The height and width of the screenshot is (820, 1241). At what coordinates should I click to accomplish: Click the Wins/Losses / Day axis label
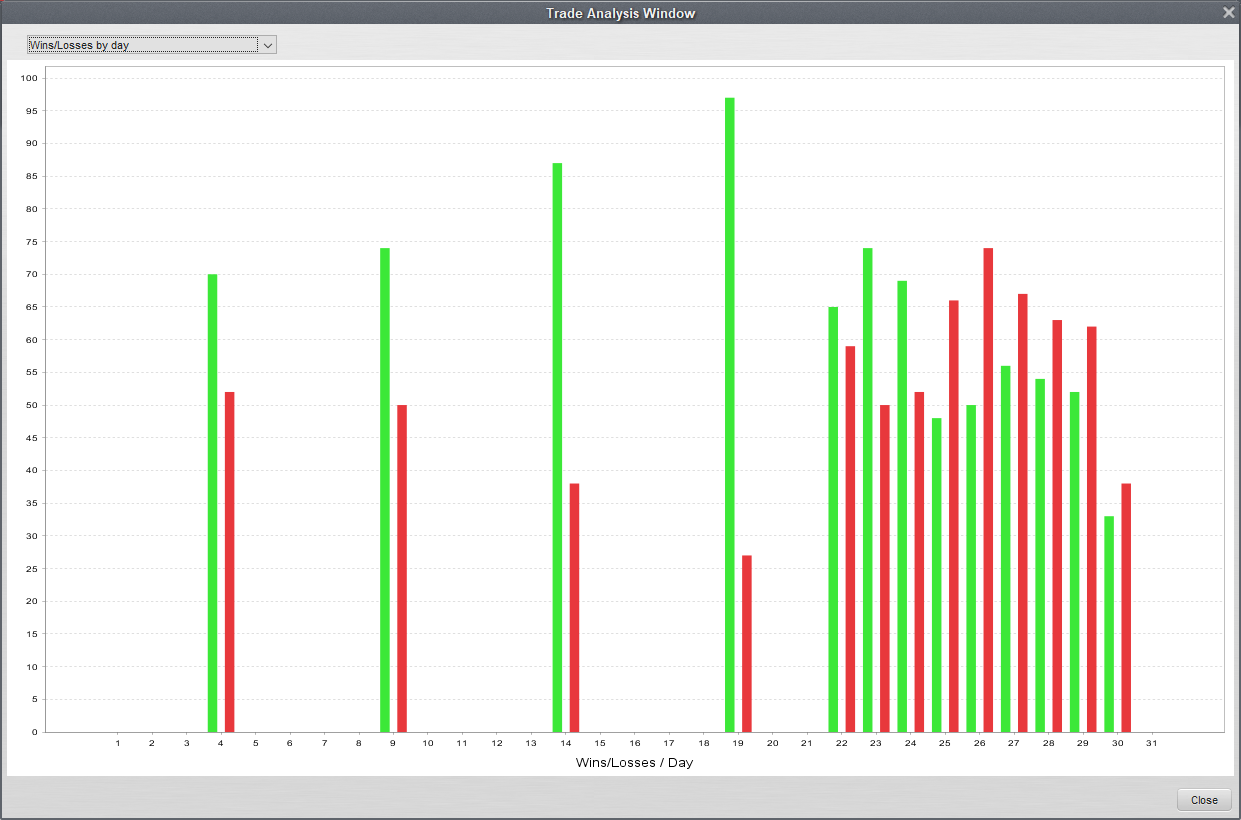click(x=634, y=763)
